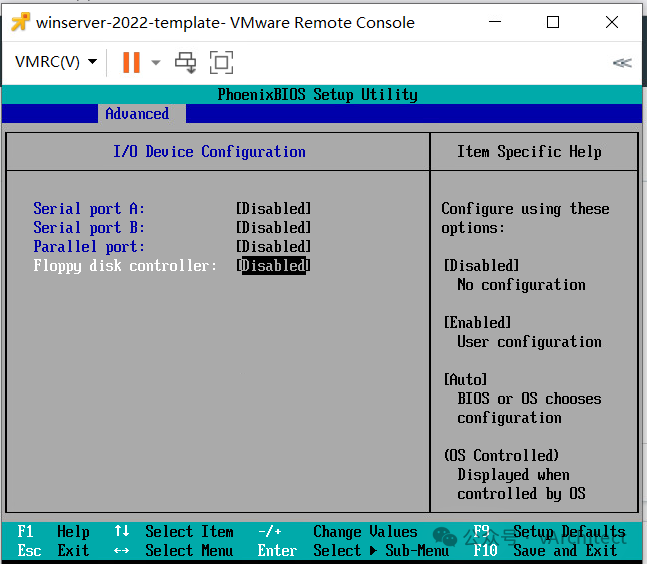This screenshot has height=564, width=647.
Task: Click the (OS Controlled) help text
Action: [x=501, y=455]
